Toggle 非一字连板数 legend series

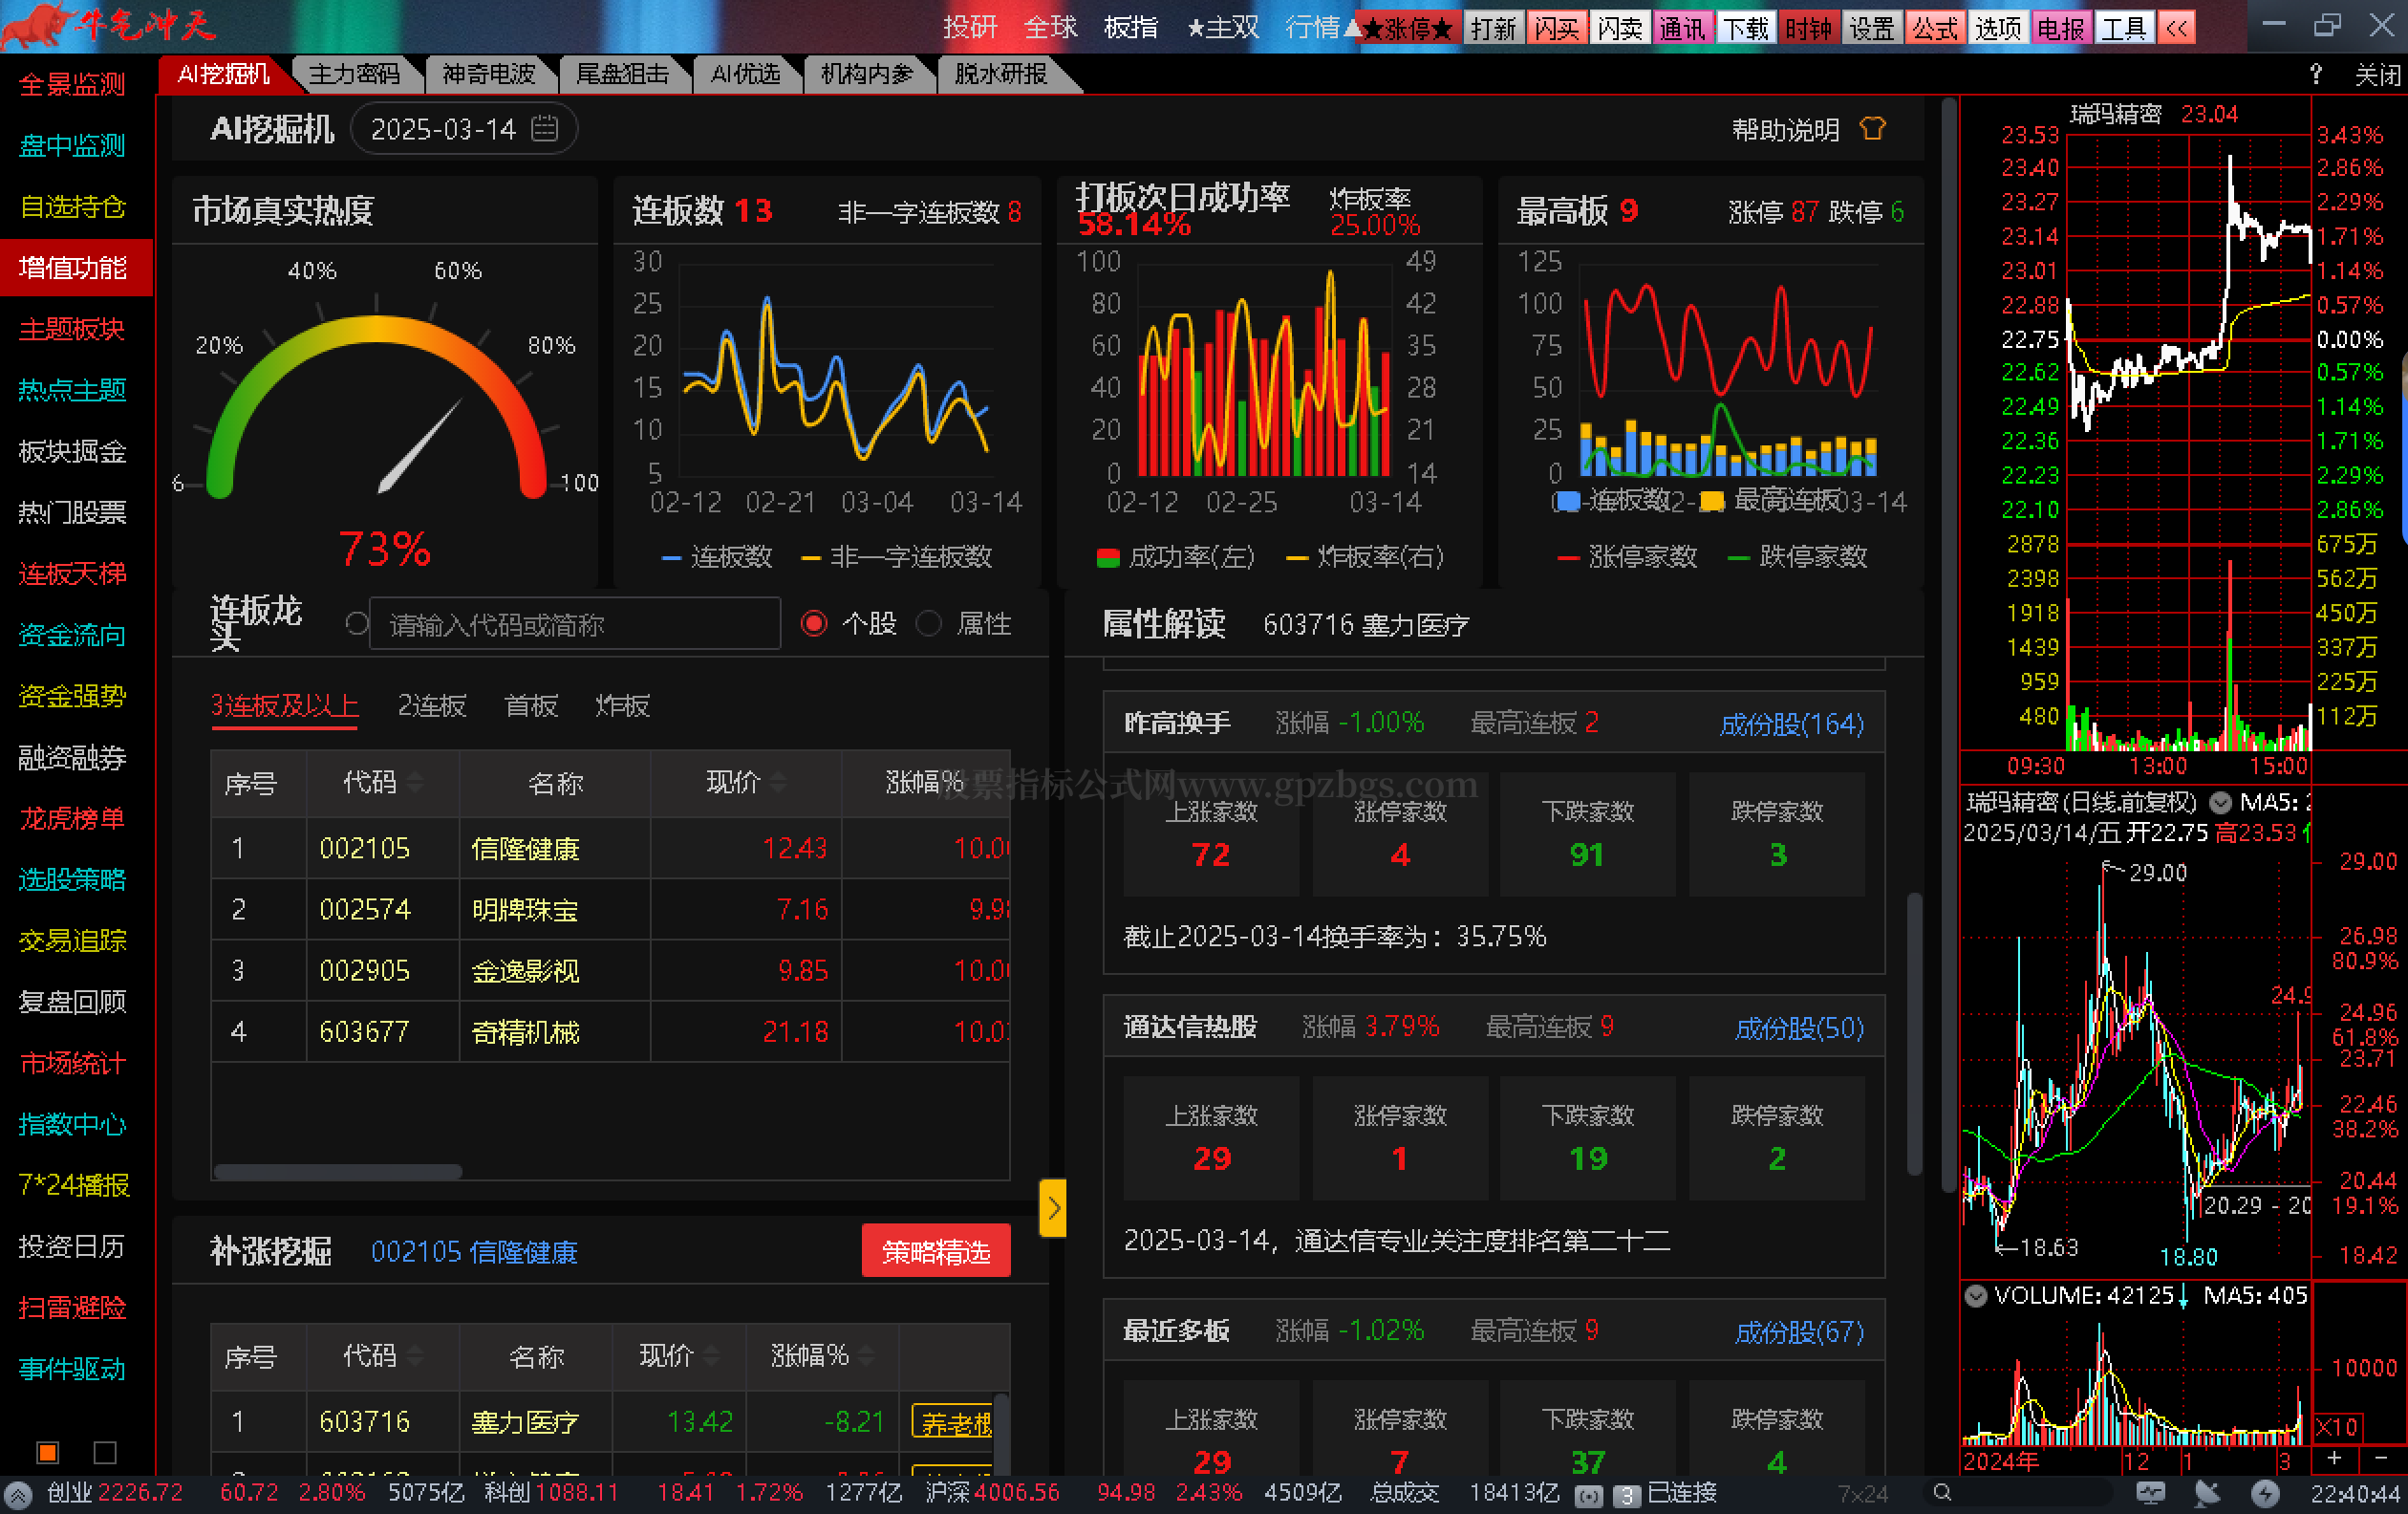pos(896,556)
